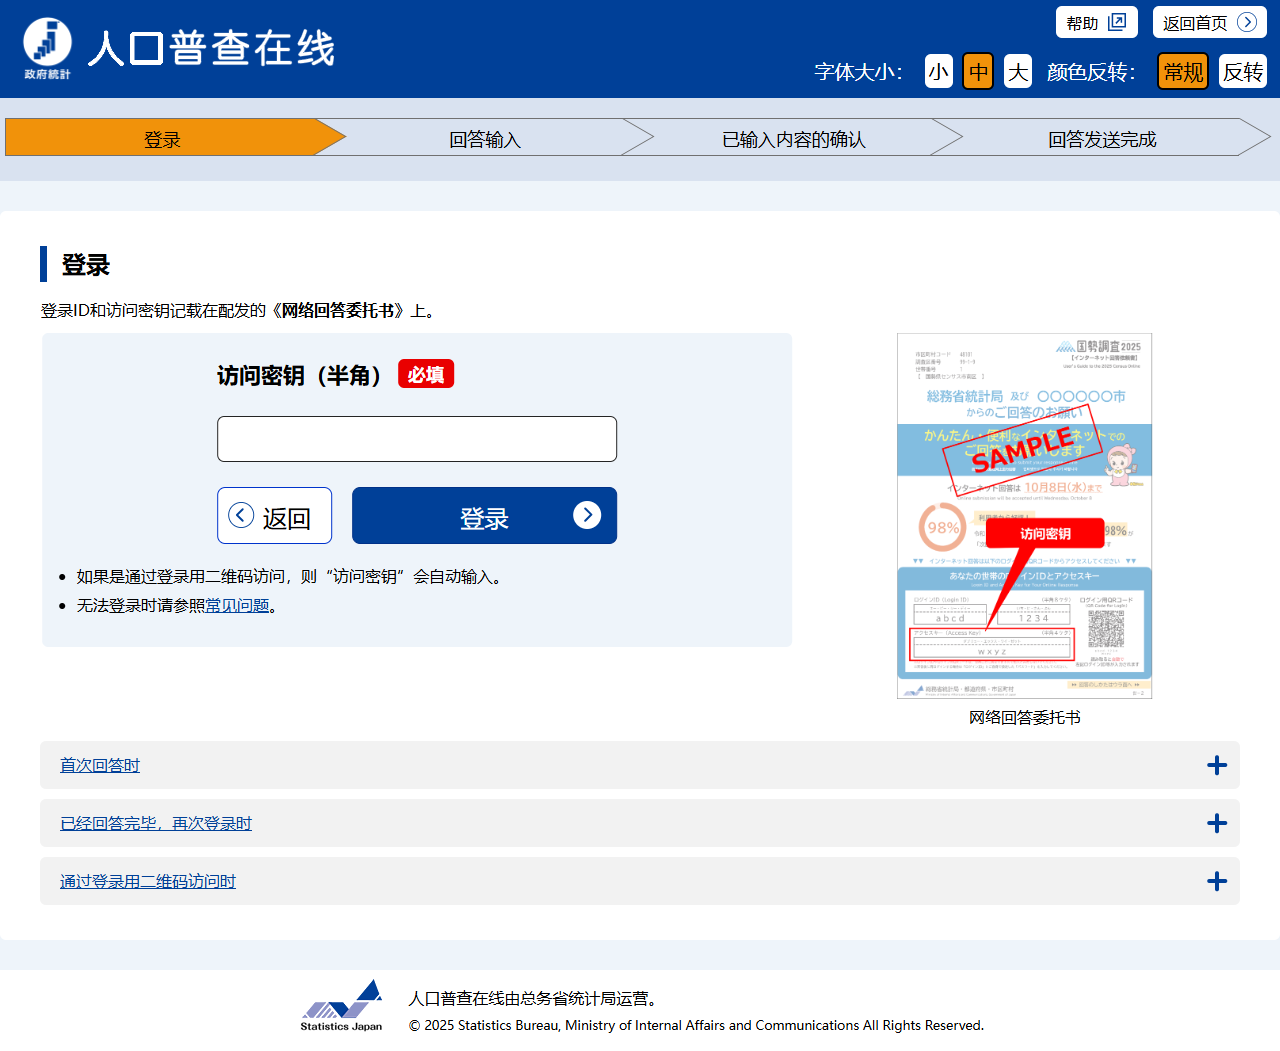Click the plus icon for 首次回答时
Screen dimensions: 1280x1051
(x=1216, y=766)
